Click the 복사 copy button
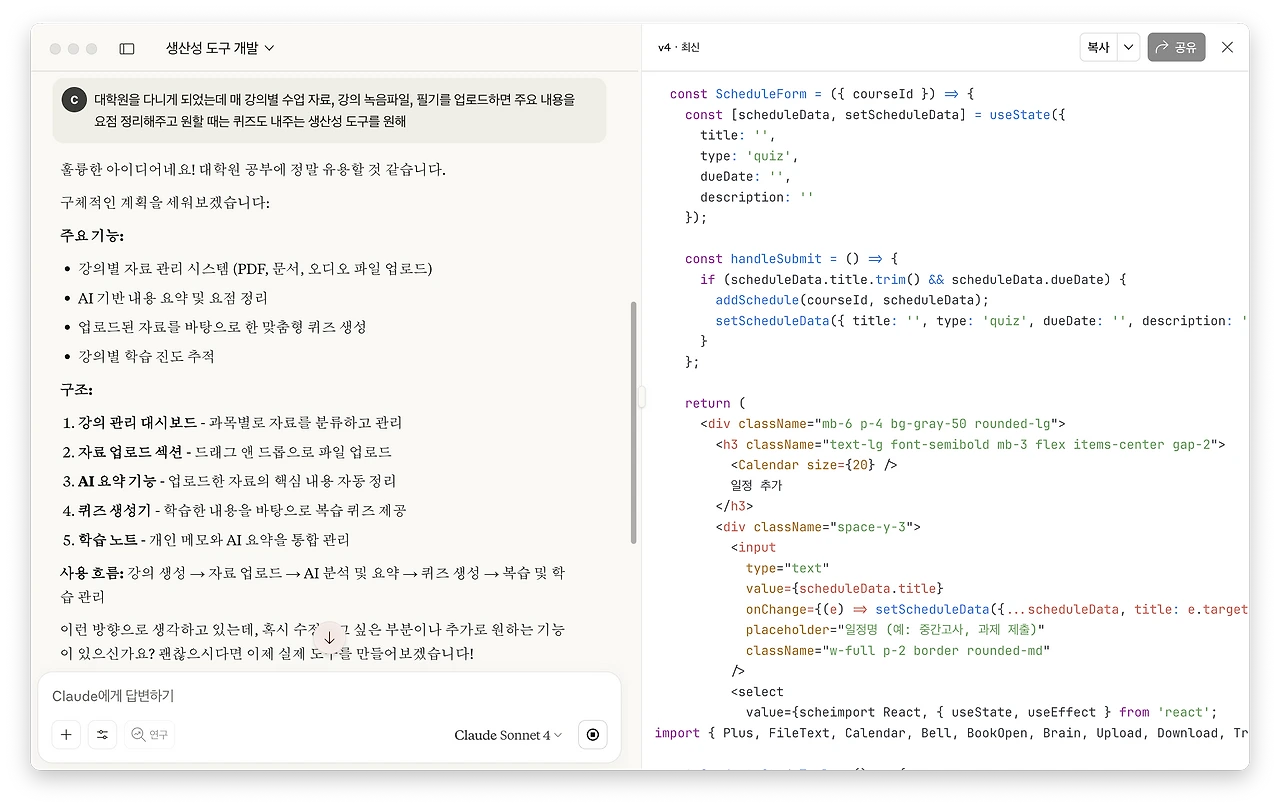 click(1098, 48)
